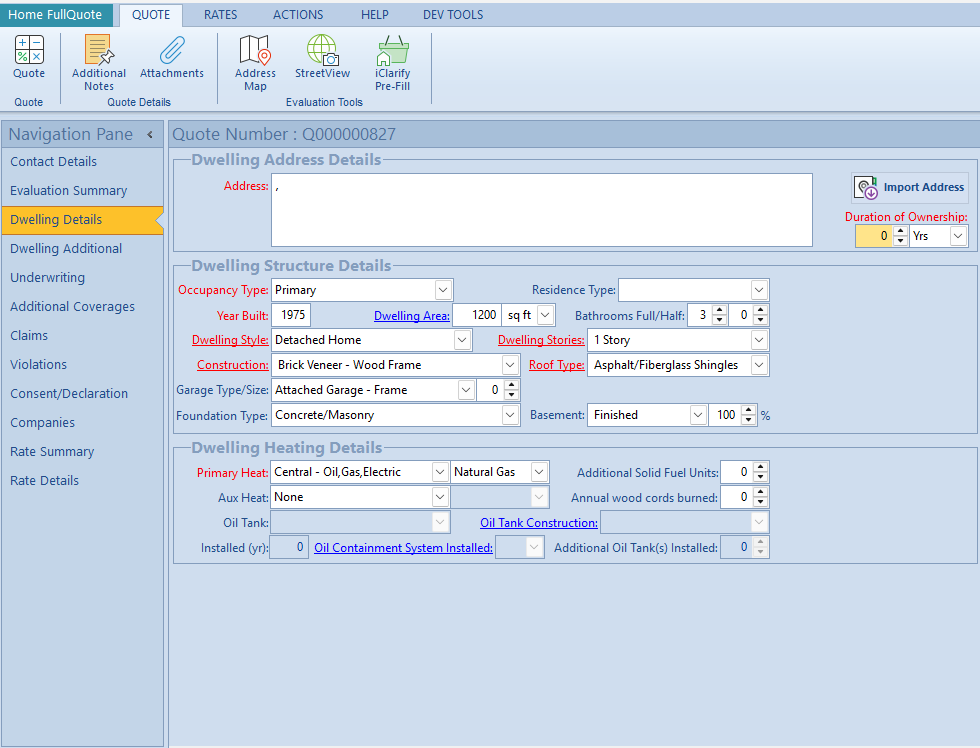Open Primary Heat type dropdown
Screen dimensions: 980x748
click(x=440, y=472)
